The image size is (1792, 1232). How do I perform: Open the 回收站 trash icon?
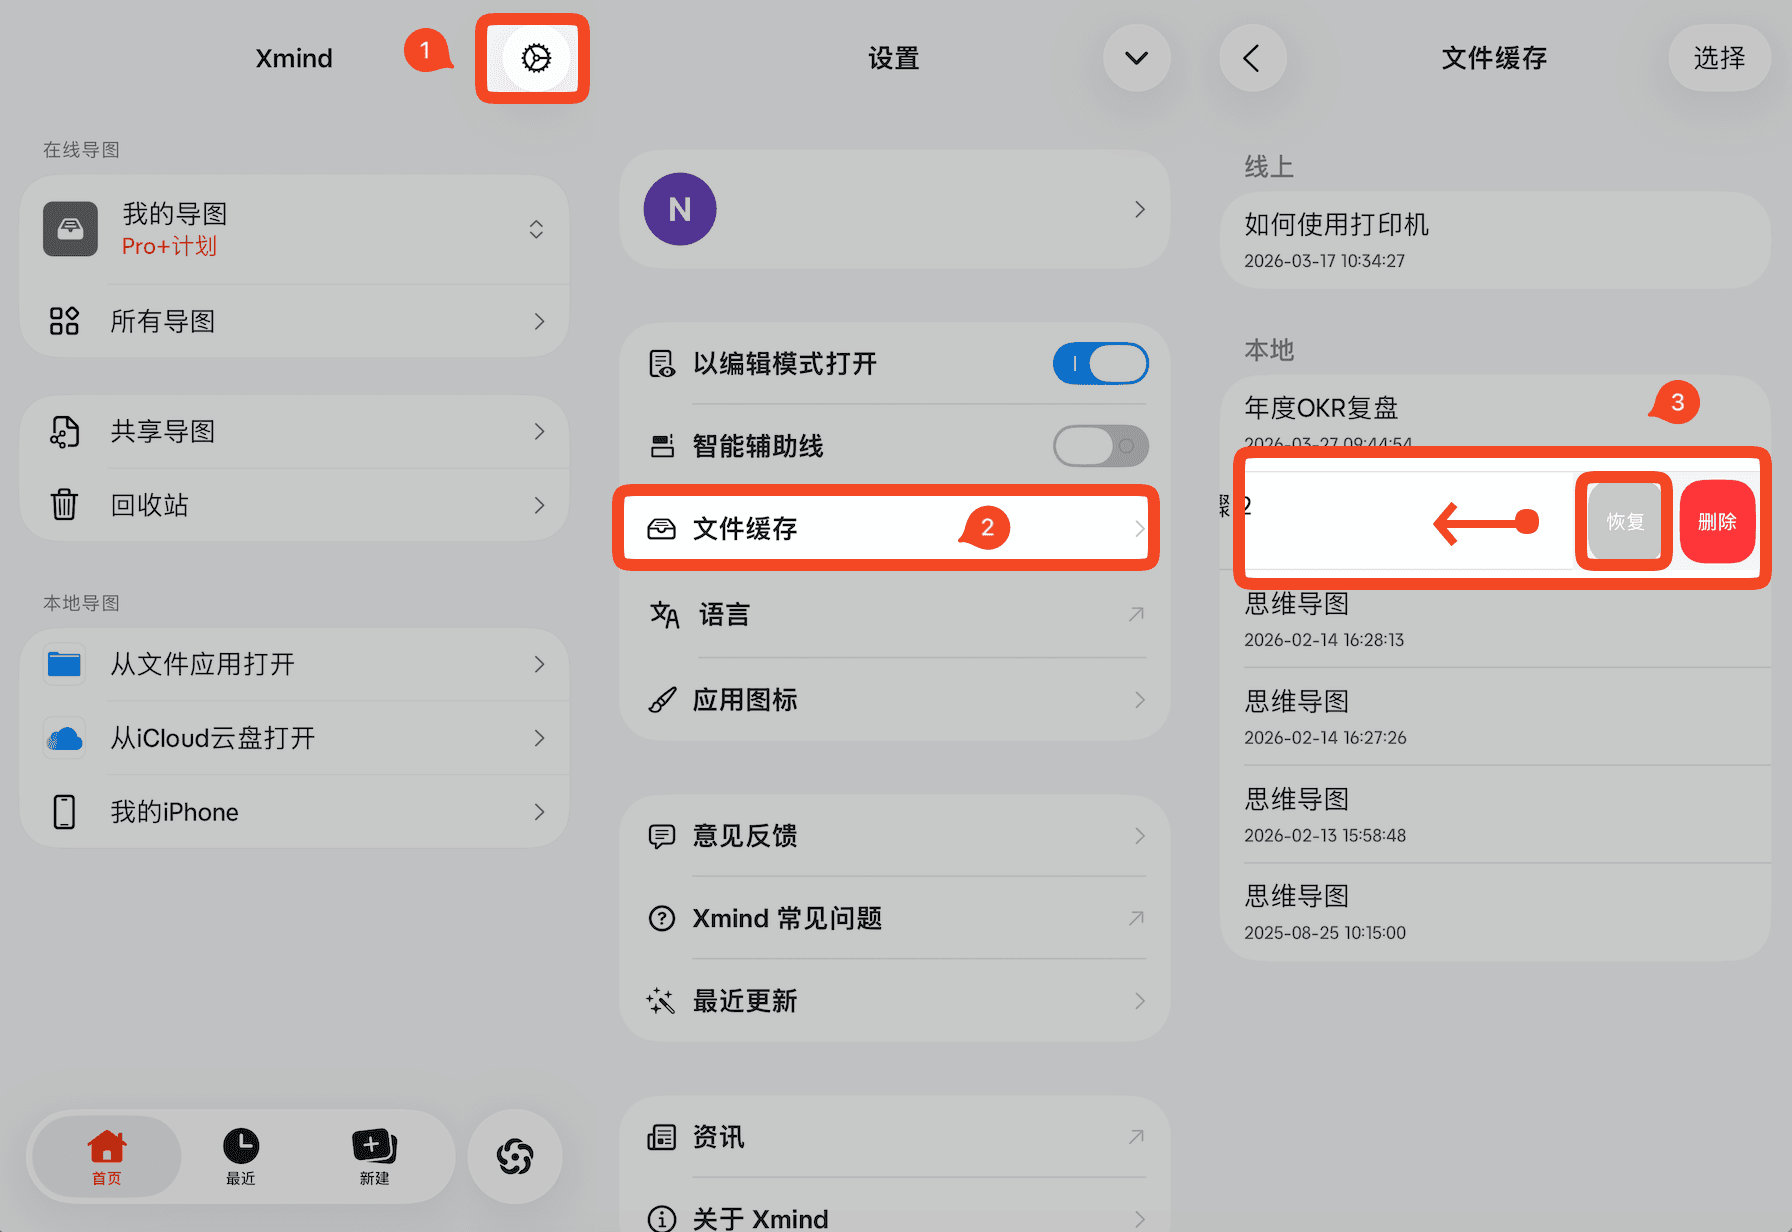(x=64, y=505)
